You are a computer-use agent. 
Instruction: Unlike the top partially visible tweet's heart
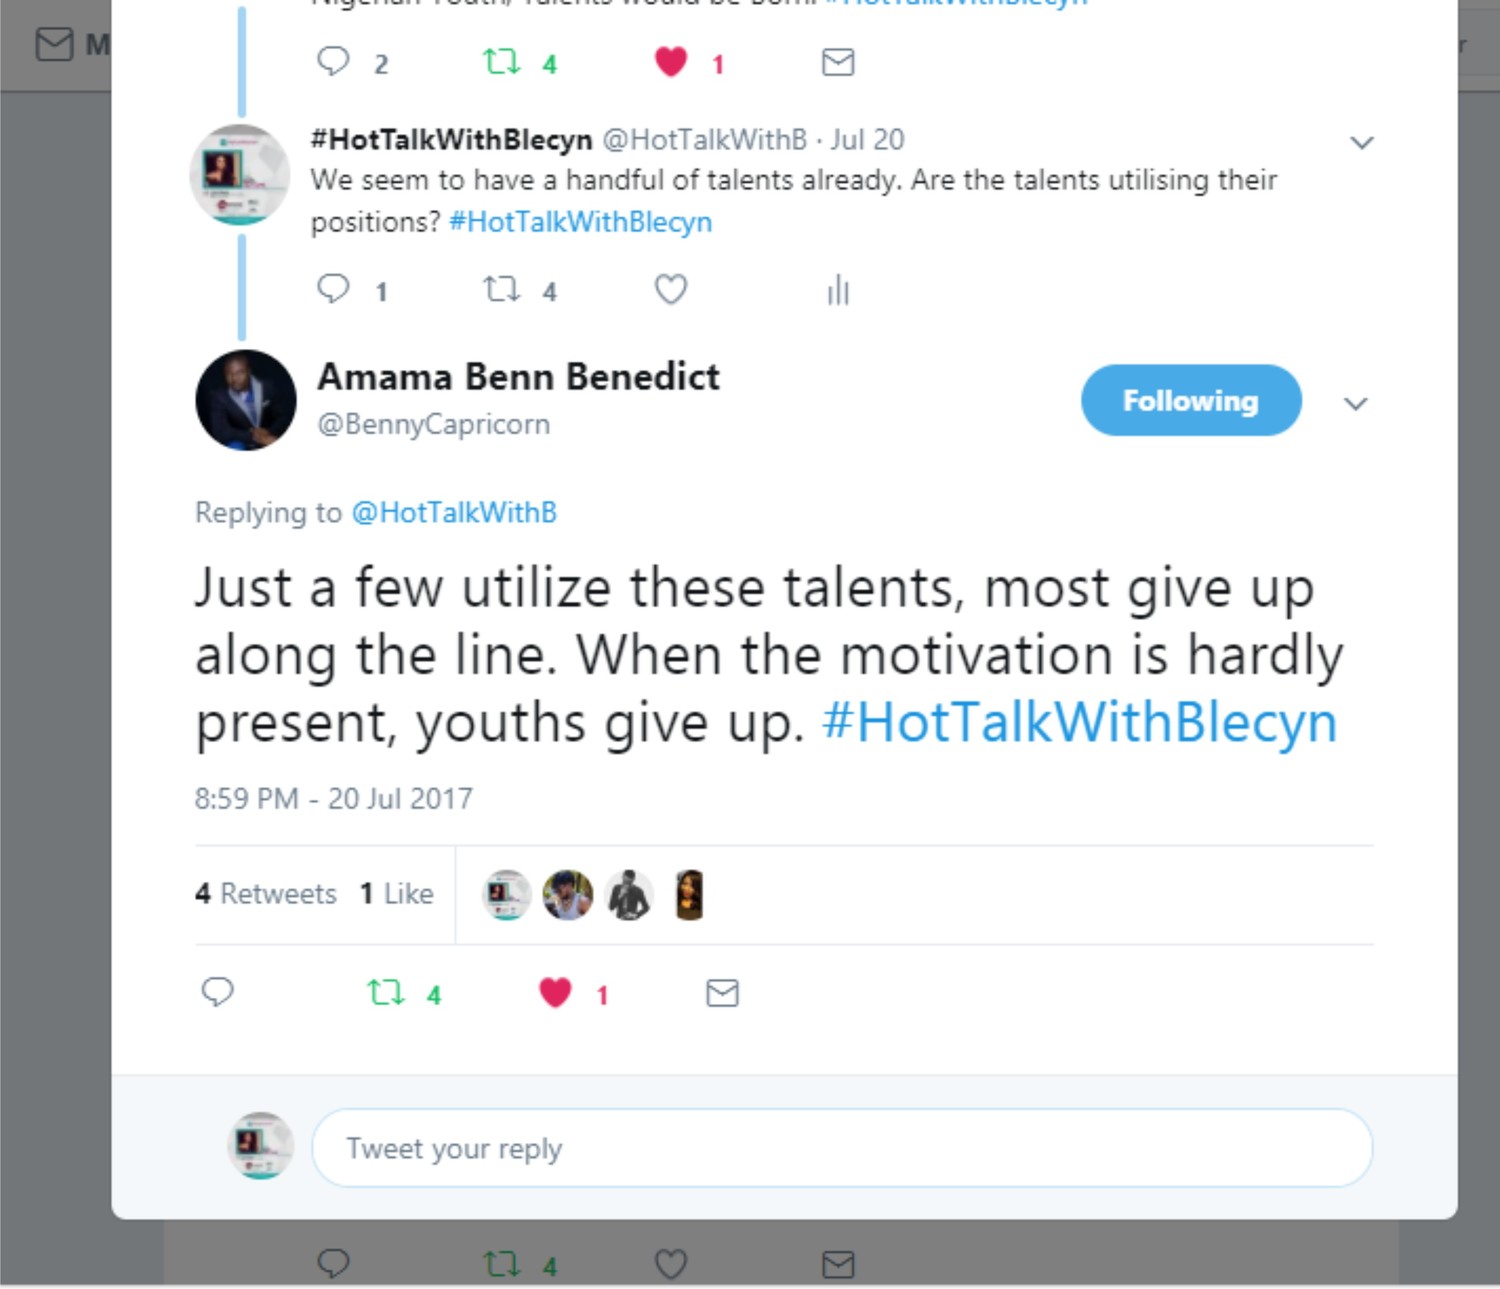(670, 63)
